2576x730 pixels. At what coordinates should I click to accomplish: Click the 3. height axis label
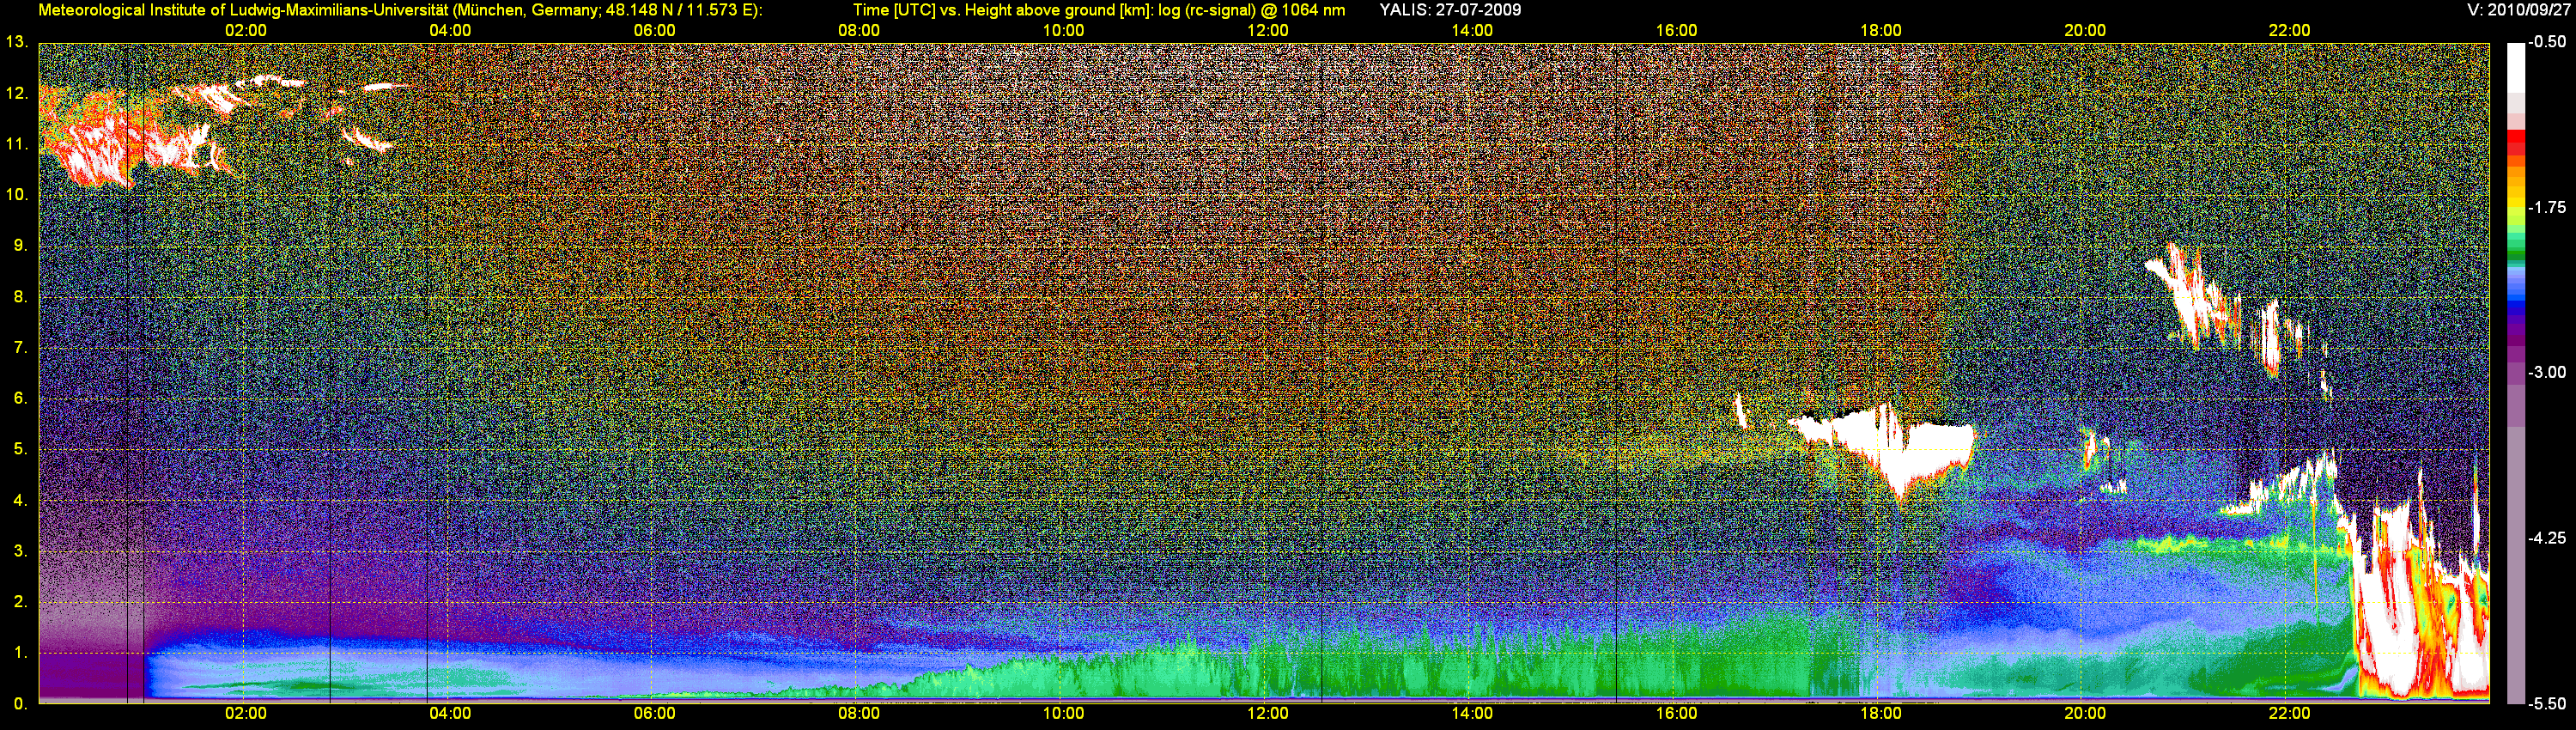(x=20, y=551)
